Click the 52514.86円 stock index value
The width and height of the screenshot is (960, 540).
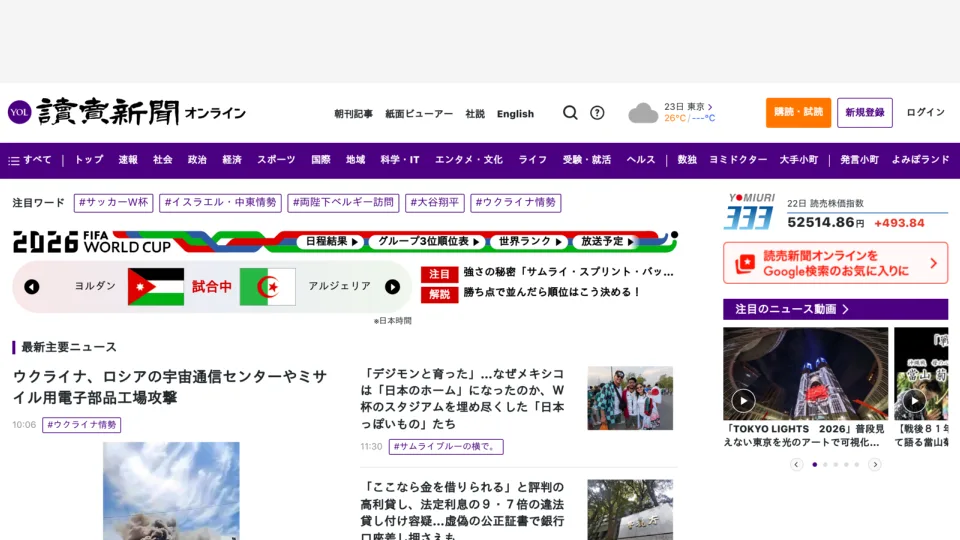tap(825, 223)
